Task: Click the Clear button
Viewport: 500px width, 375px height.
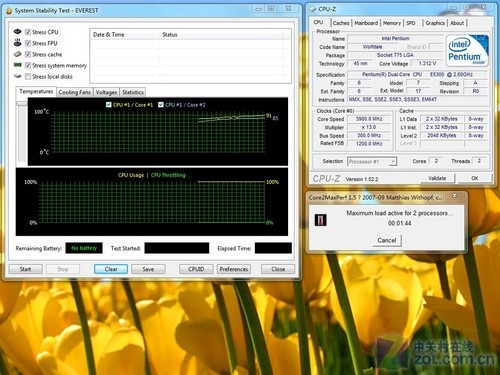Action: [x=111, y=269]
